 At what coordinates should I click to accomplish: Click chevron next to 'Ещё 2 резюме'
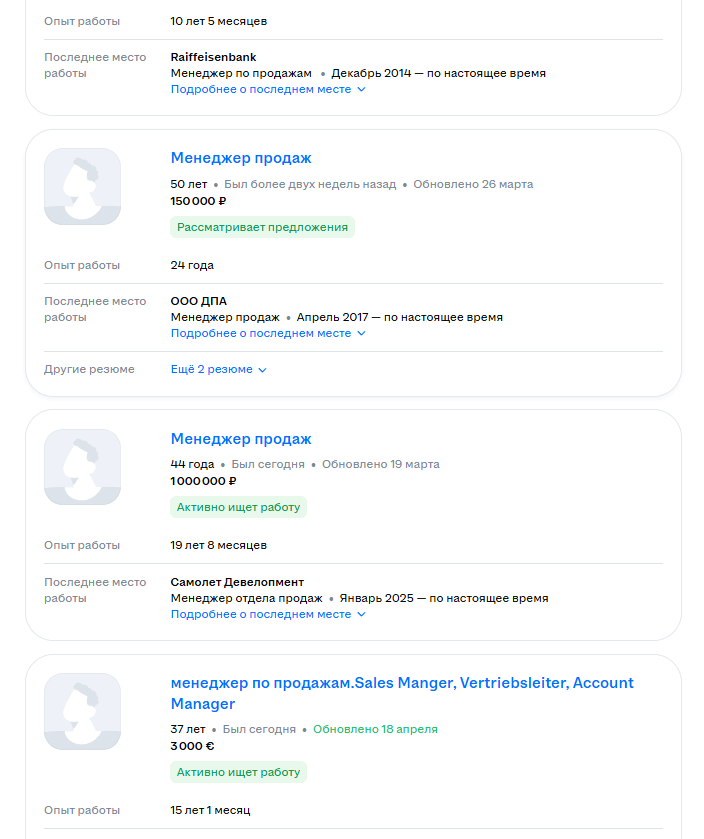coord(263,370)
